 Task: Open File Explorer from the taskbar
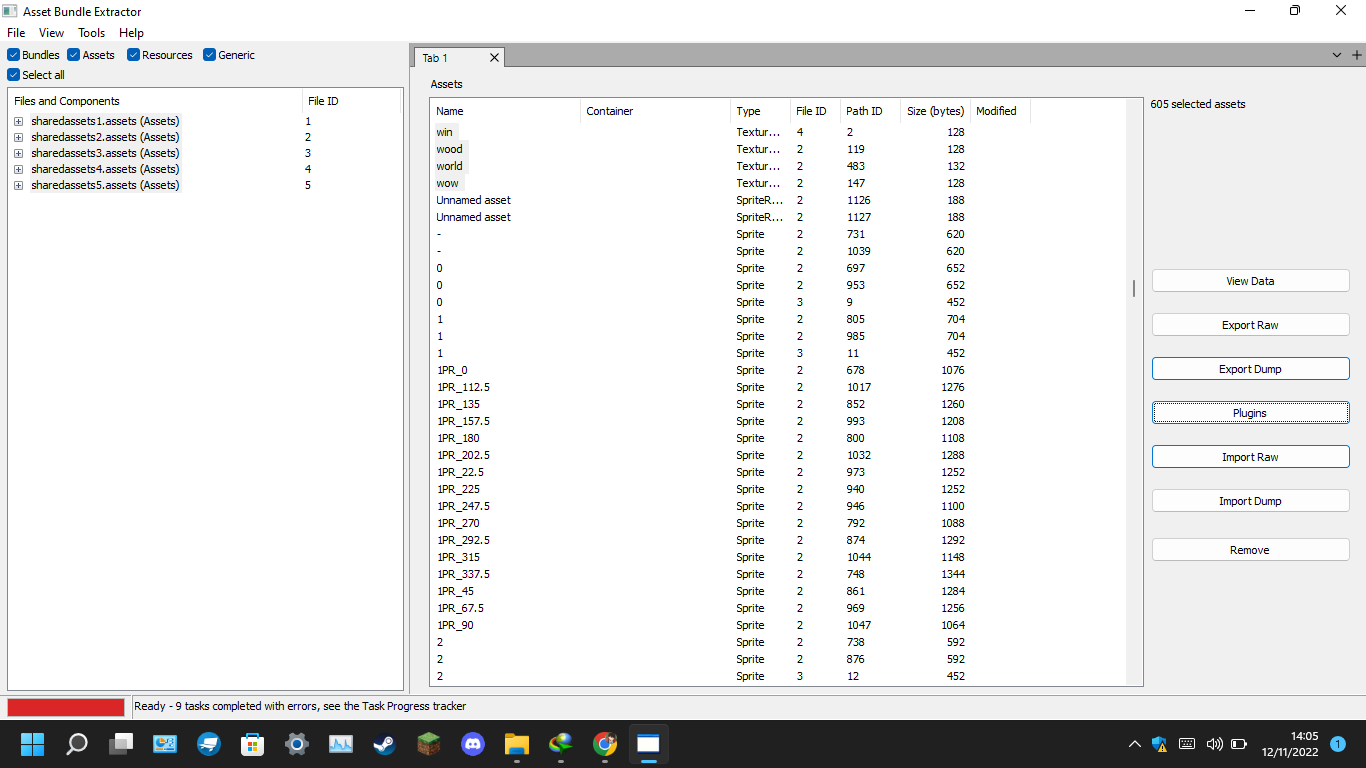click(x=516, y=744)
